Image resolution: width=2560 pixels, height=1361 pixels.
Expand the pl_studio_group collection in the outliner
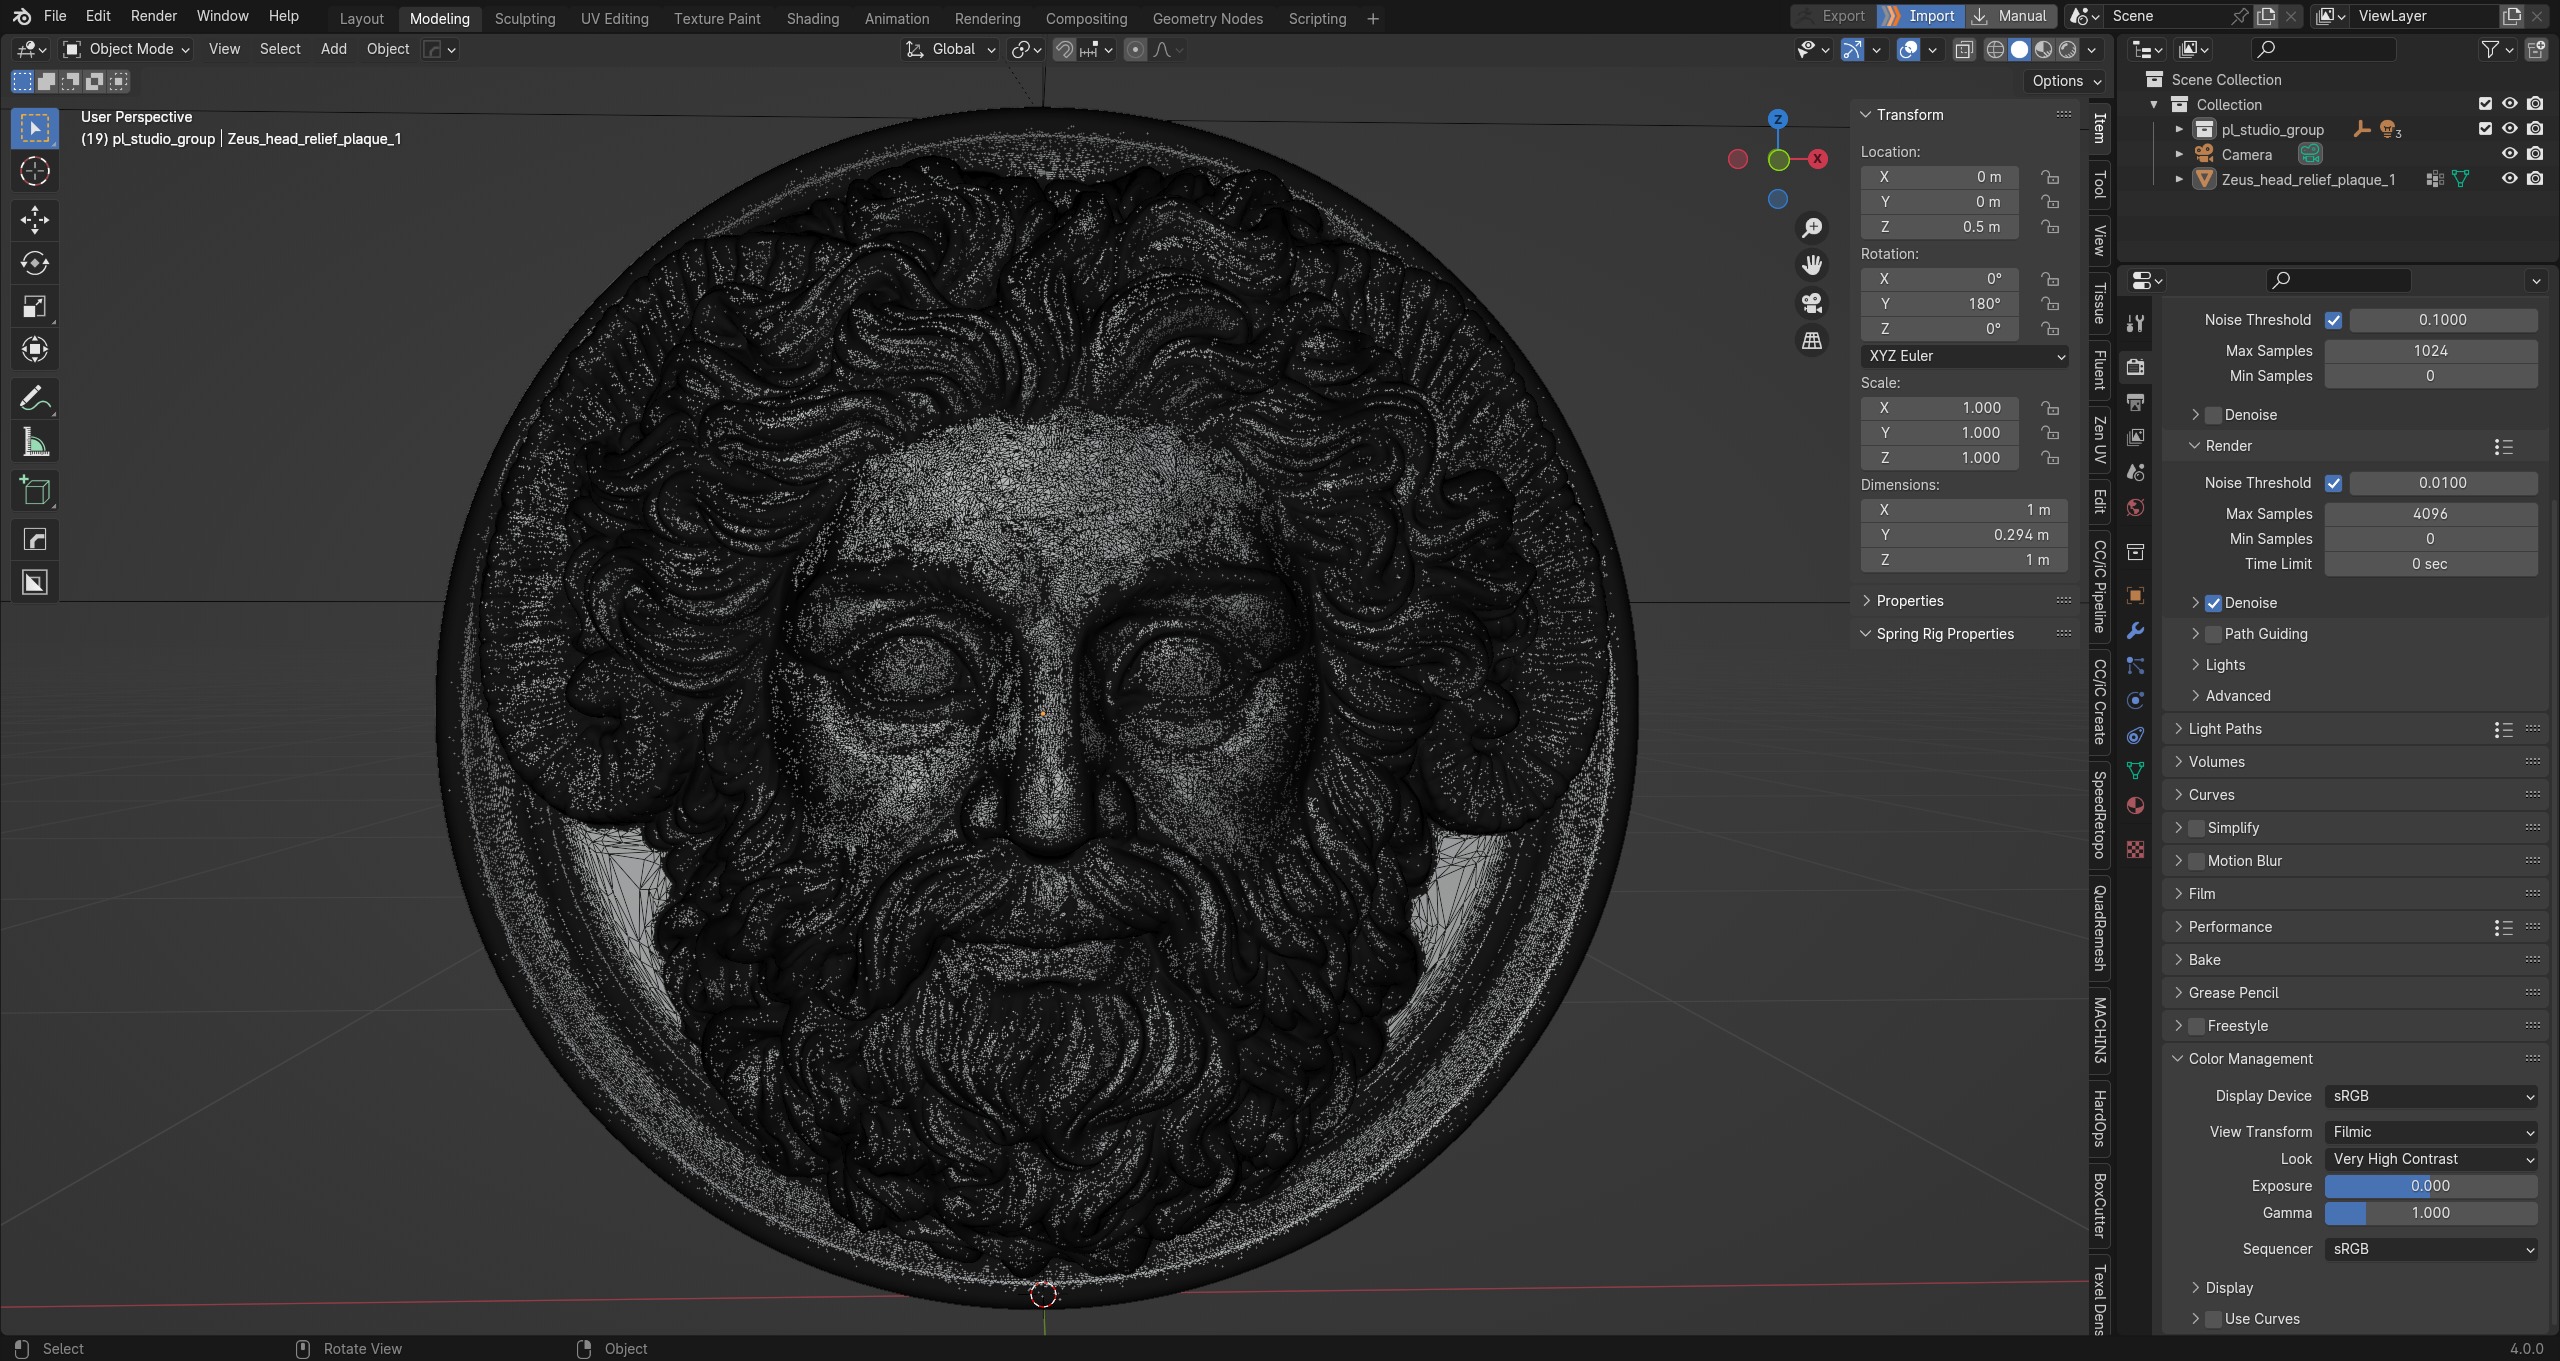pyautogui.click(x=2179, y=130)
